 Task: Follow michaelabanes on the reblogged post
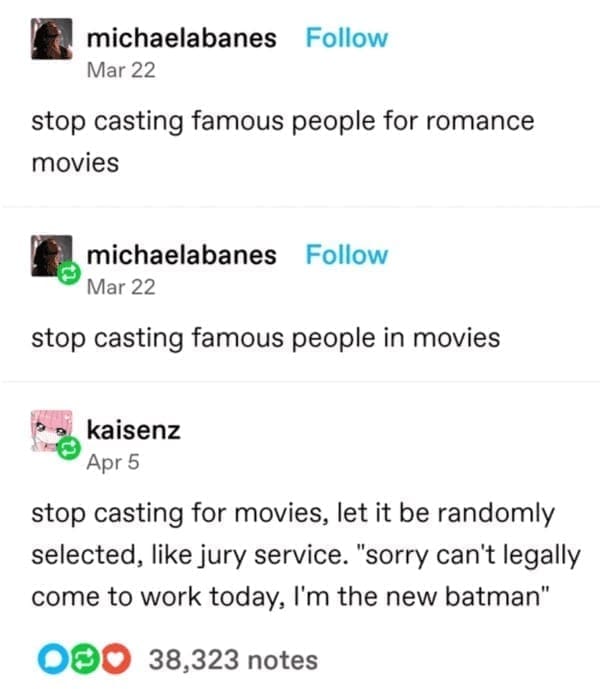click(347, 255)
